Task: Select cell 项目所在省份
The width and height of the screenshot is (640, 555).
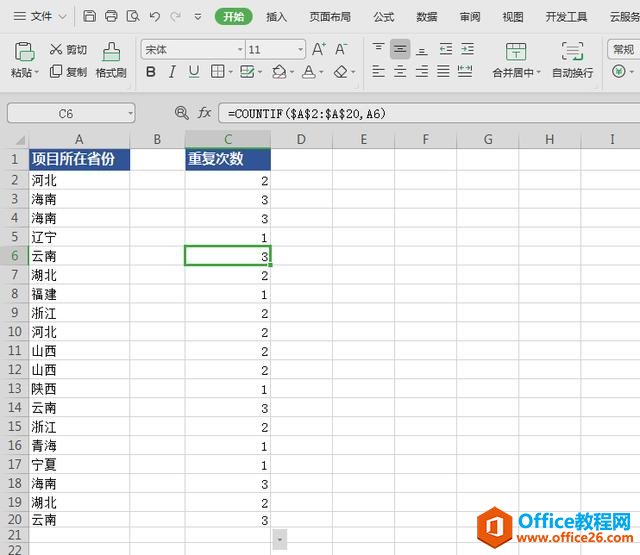Action: coord(79,159)
